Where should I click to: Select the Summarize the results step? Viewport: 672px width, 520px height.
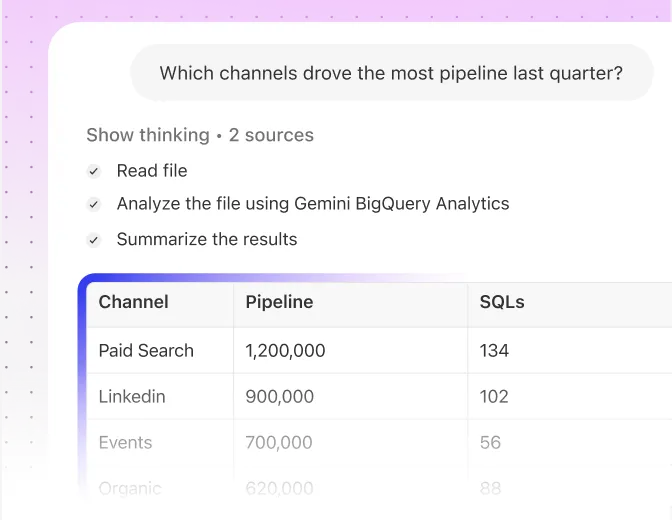coord(206,240)
